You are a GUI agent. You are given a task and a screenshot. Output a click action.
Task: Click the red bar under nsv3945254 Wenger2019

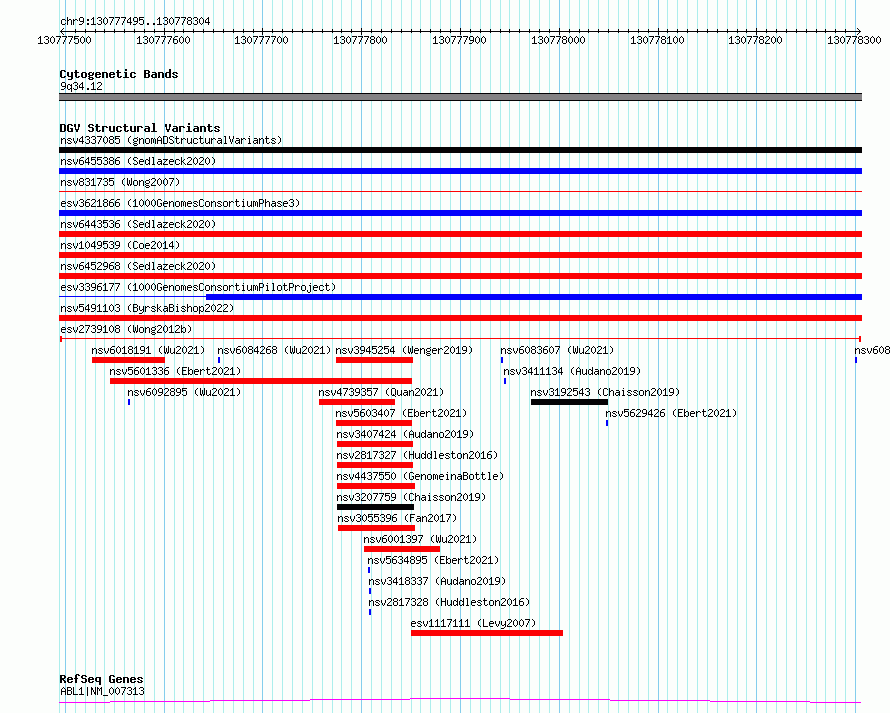[374, 360]
